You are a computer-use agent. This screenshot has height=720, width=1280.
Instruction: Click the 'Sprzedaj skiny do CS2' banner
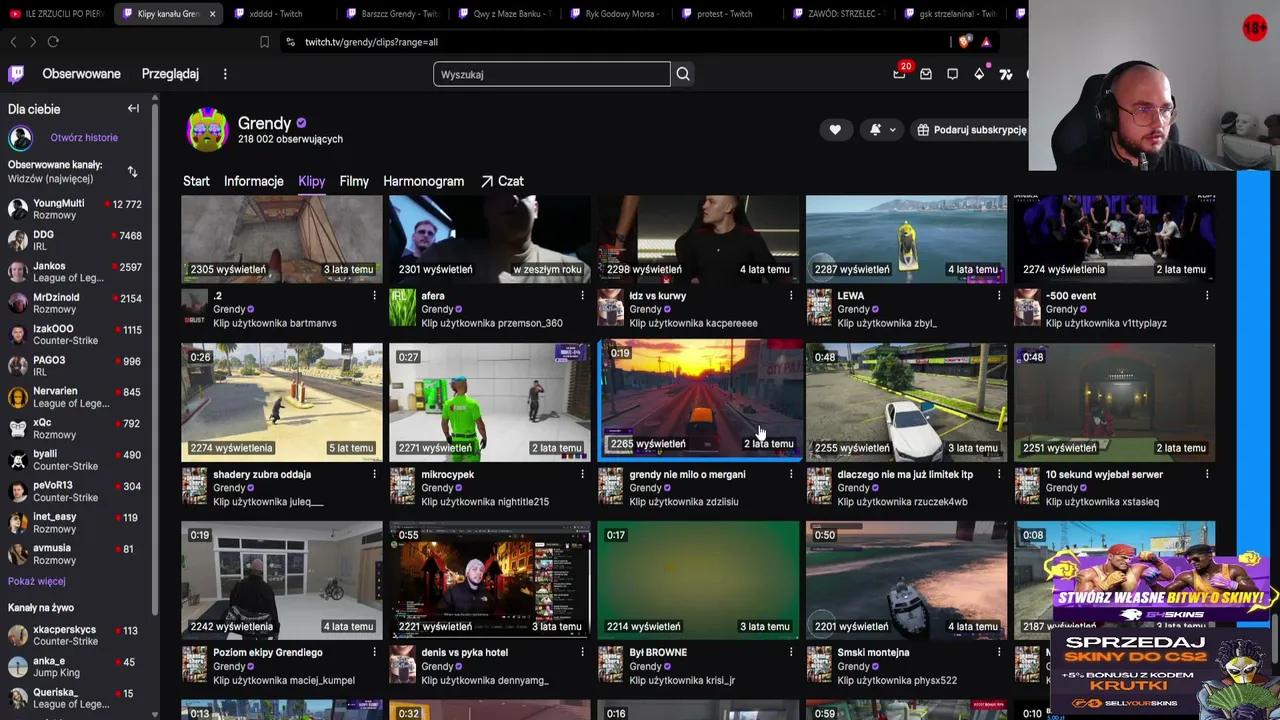1160,672
